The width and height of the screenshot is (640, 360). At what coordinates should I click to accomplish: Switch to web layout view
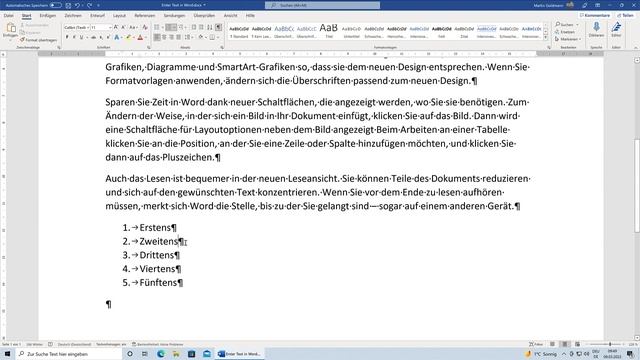click(x=577, y=344)
